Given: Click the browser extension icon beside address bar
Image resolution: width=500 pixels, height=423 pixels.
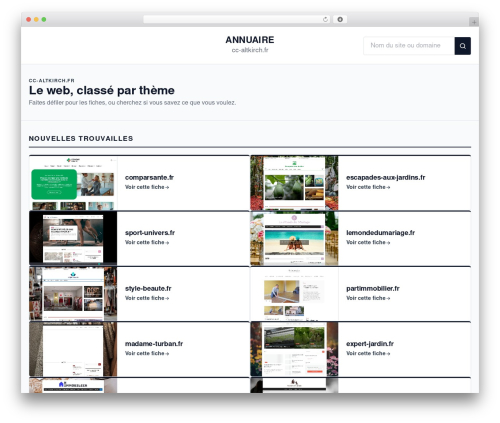Looking at the screenshot, I should 340,20.
